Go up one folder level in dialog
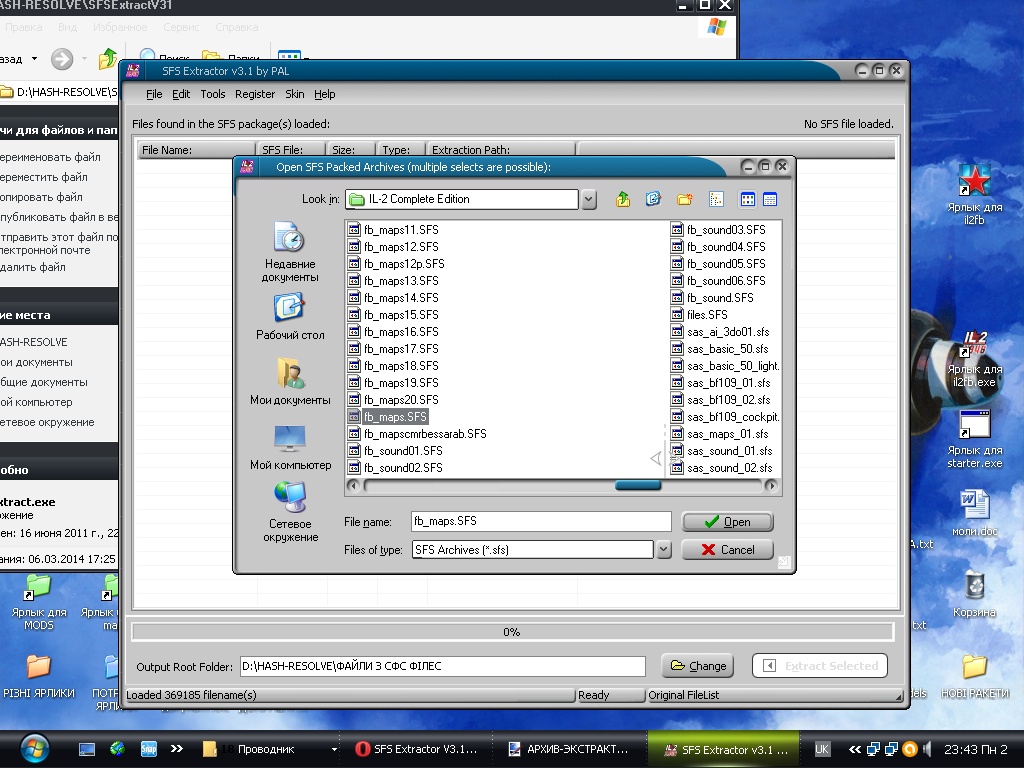Image resolution: width=1024 pixels, height=768 pixels. pyautogui.click(x=623, y=199)
